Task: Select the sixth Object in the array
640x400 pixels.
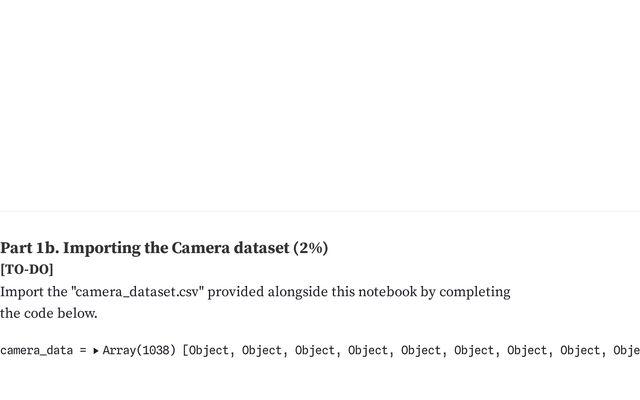Action: pos(474,351)
